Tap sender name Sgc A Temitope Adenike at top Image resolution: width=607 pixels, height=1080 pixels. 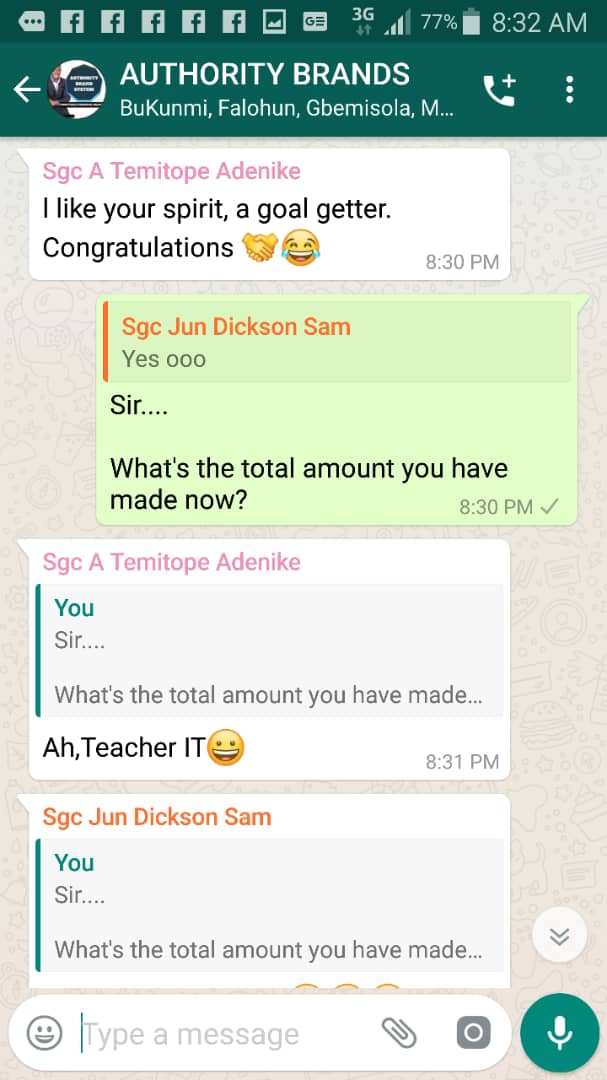tap(172, 171)
